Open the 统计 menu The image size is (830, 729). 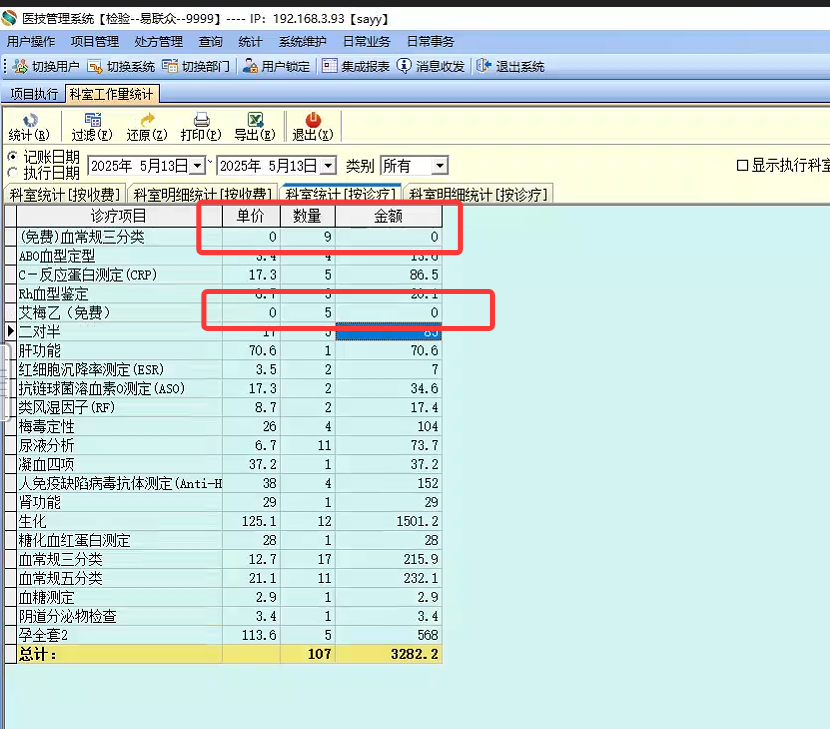[x=250, y=41]
